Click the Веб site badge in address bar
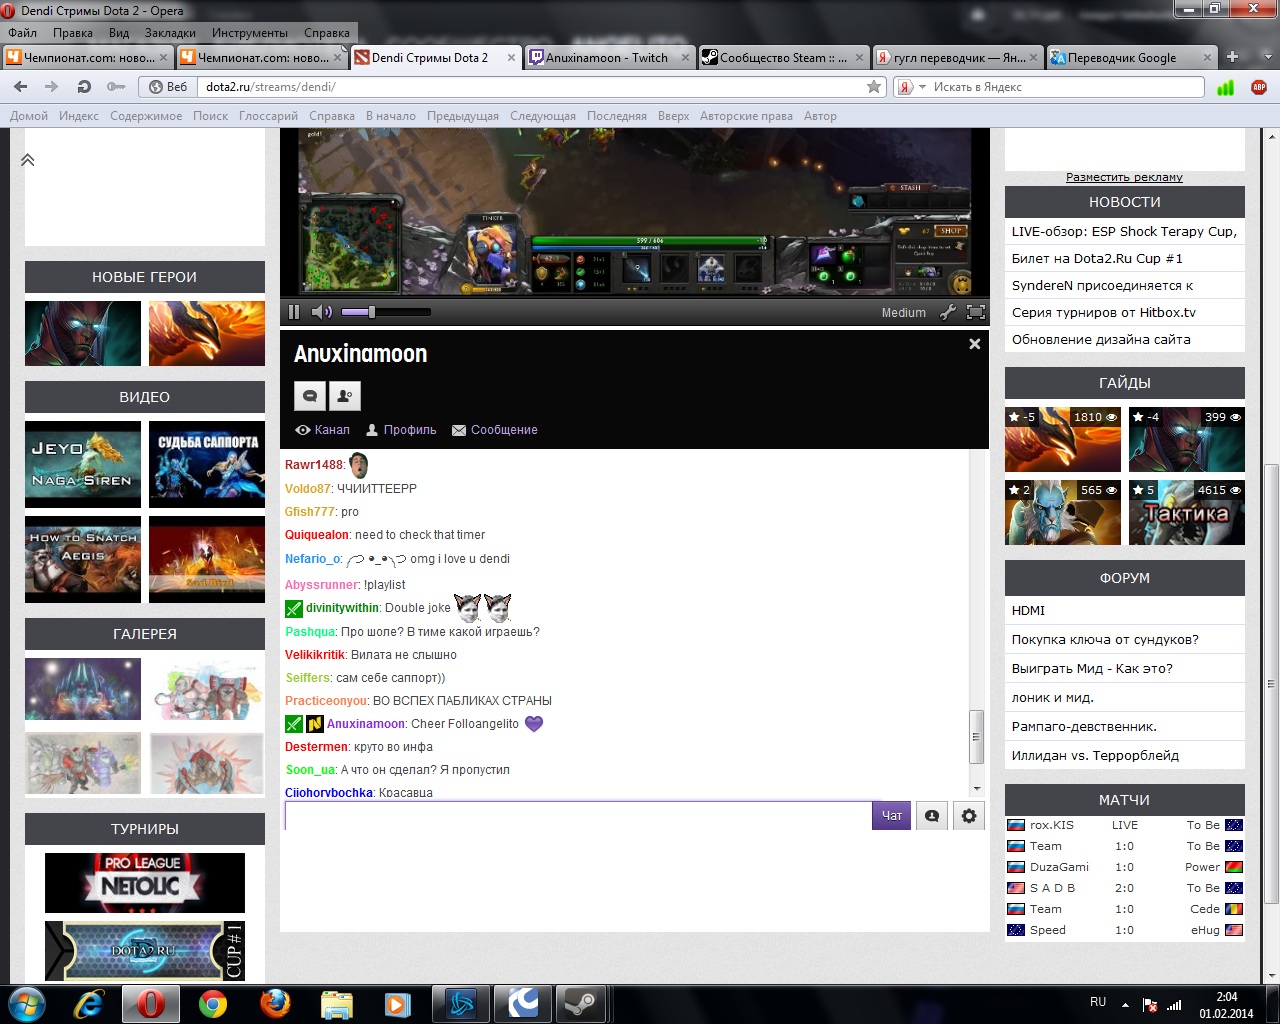1280x1024 pixels. (168, 87)
